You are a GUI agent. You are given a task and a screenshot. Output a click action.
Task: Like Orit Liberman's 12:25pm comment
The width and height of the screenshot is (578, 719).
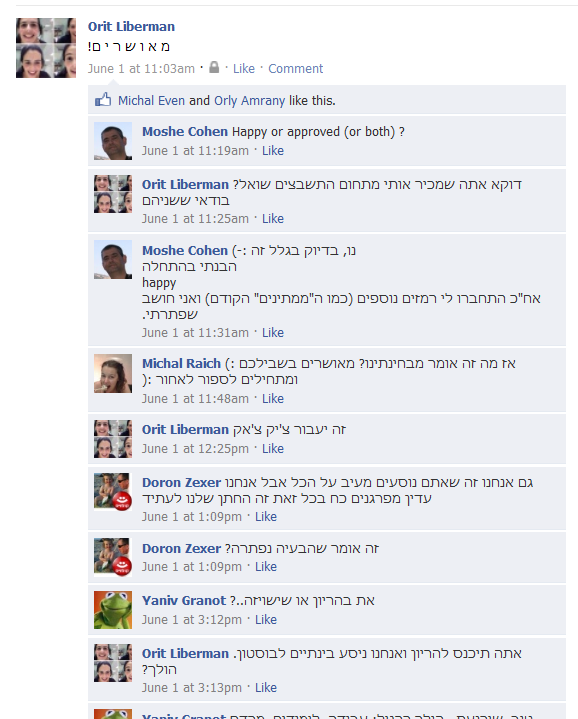tap(273, 448)
